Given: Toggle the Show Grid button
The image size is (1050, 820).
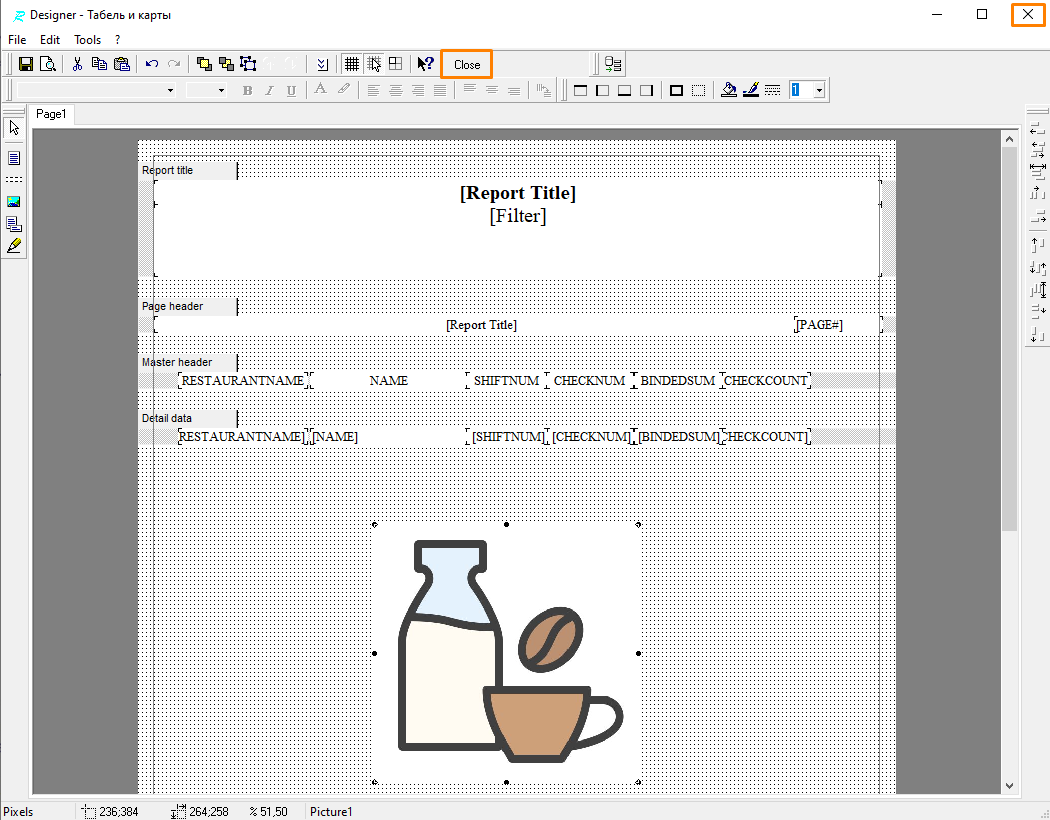Looking at the screenshot, I should coord(352,64).
